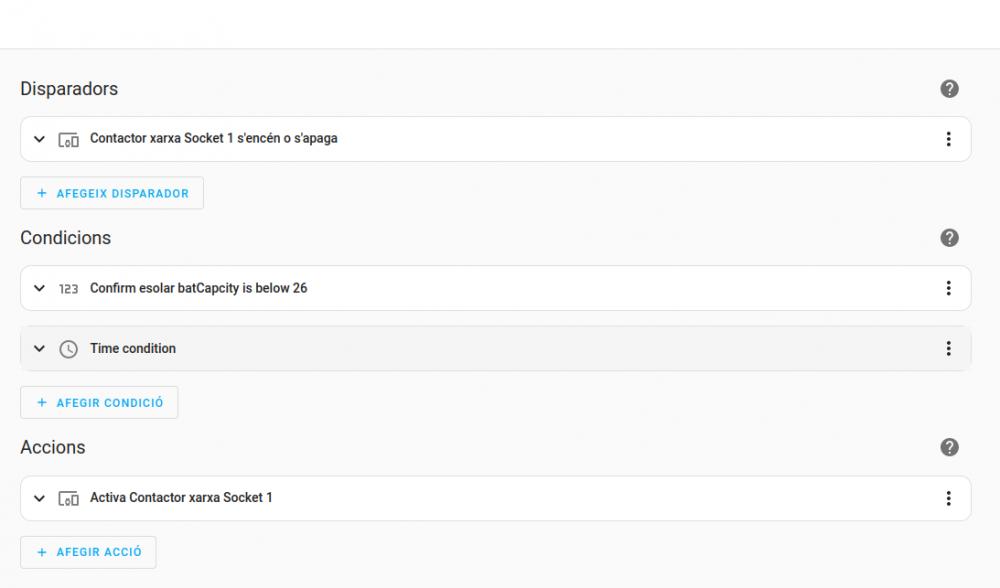This screenshot has height=588, width=1000.
Task: Open three-dot menu for Activa Contactor action
Action: pyautogui.click(x=948, y=498)
